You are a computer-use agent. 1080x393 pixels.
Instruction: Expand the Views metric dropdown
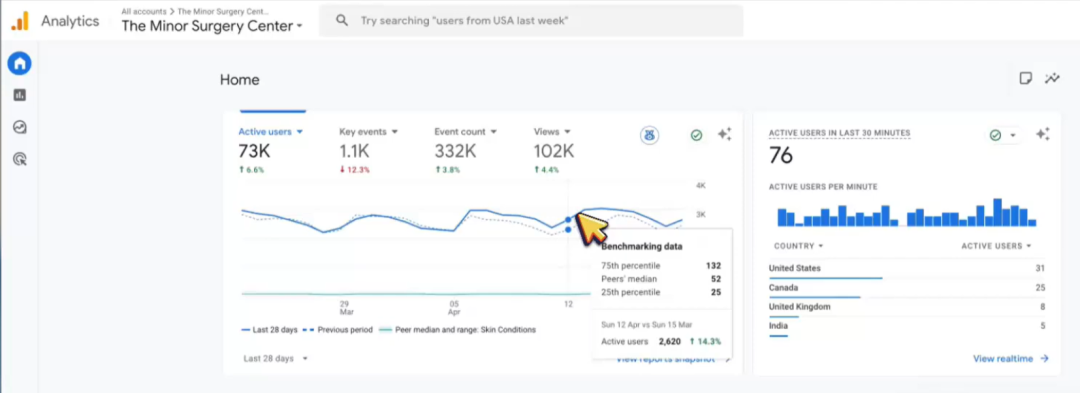[567, 131]
